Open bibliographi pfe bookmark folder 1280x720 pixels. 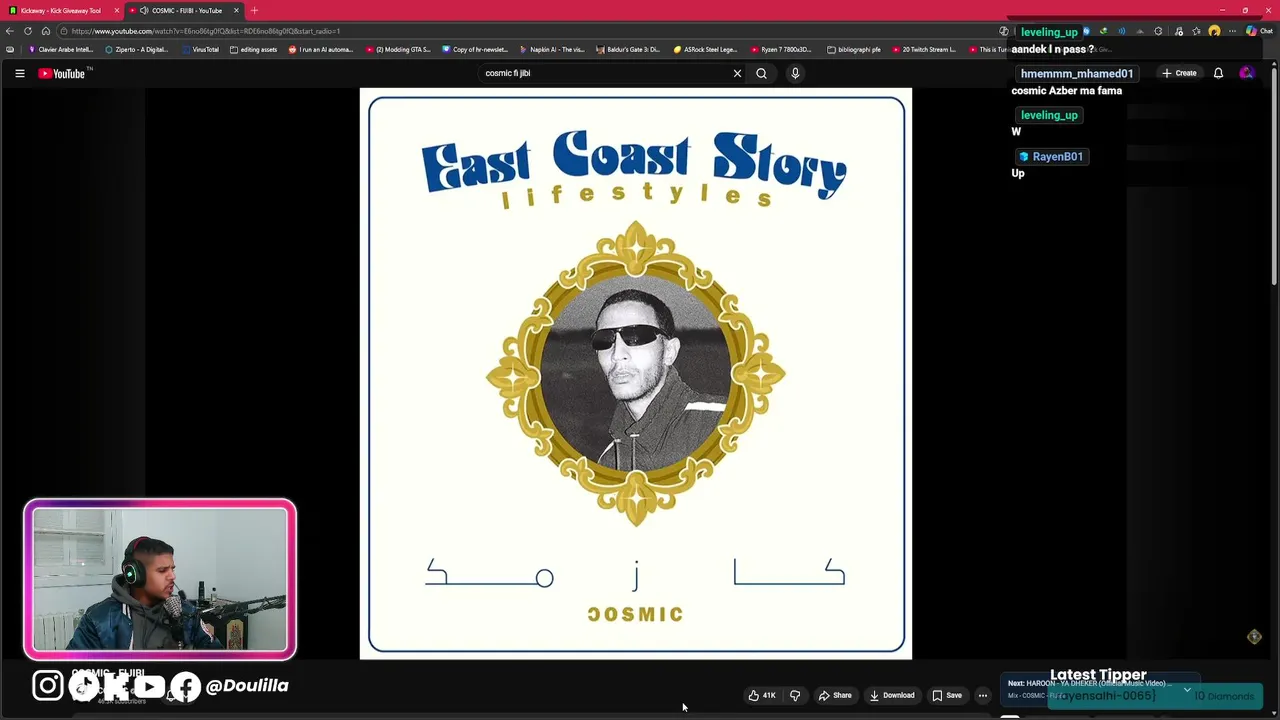coord(855,49)
